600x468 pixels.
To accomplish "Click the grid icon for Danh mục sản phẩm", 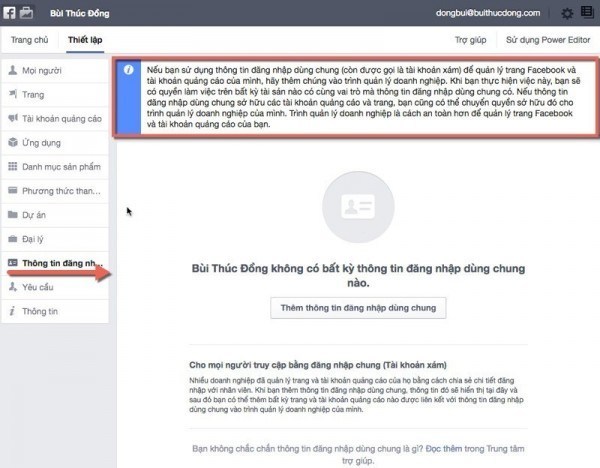I will pos(12,167).
